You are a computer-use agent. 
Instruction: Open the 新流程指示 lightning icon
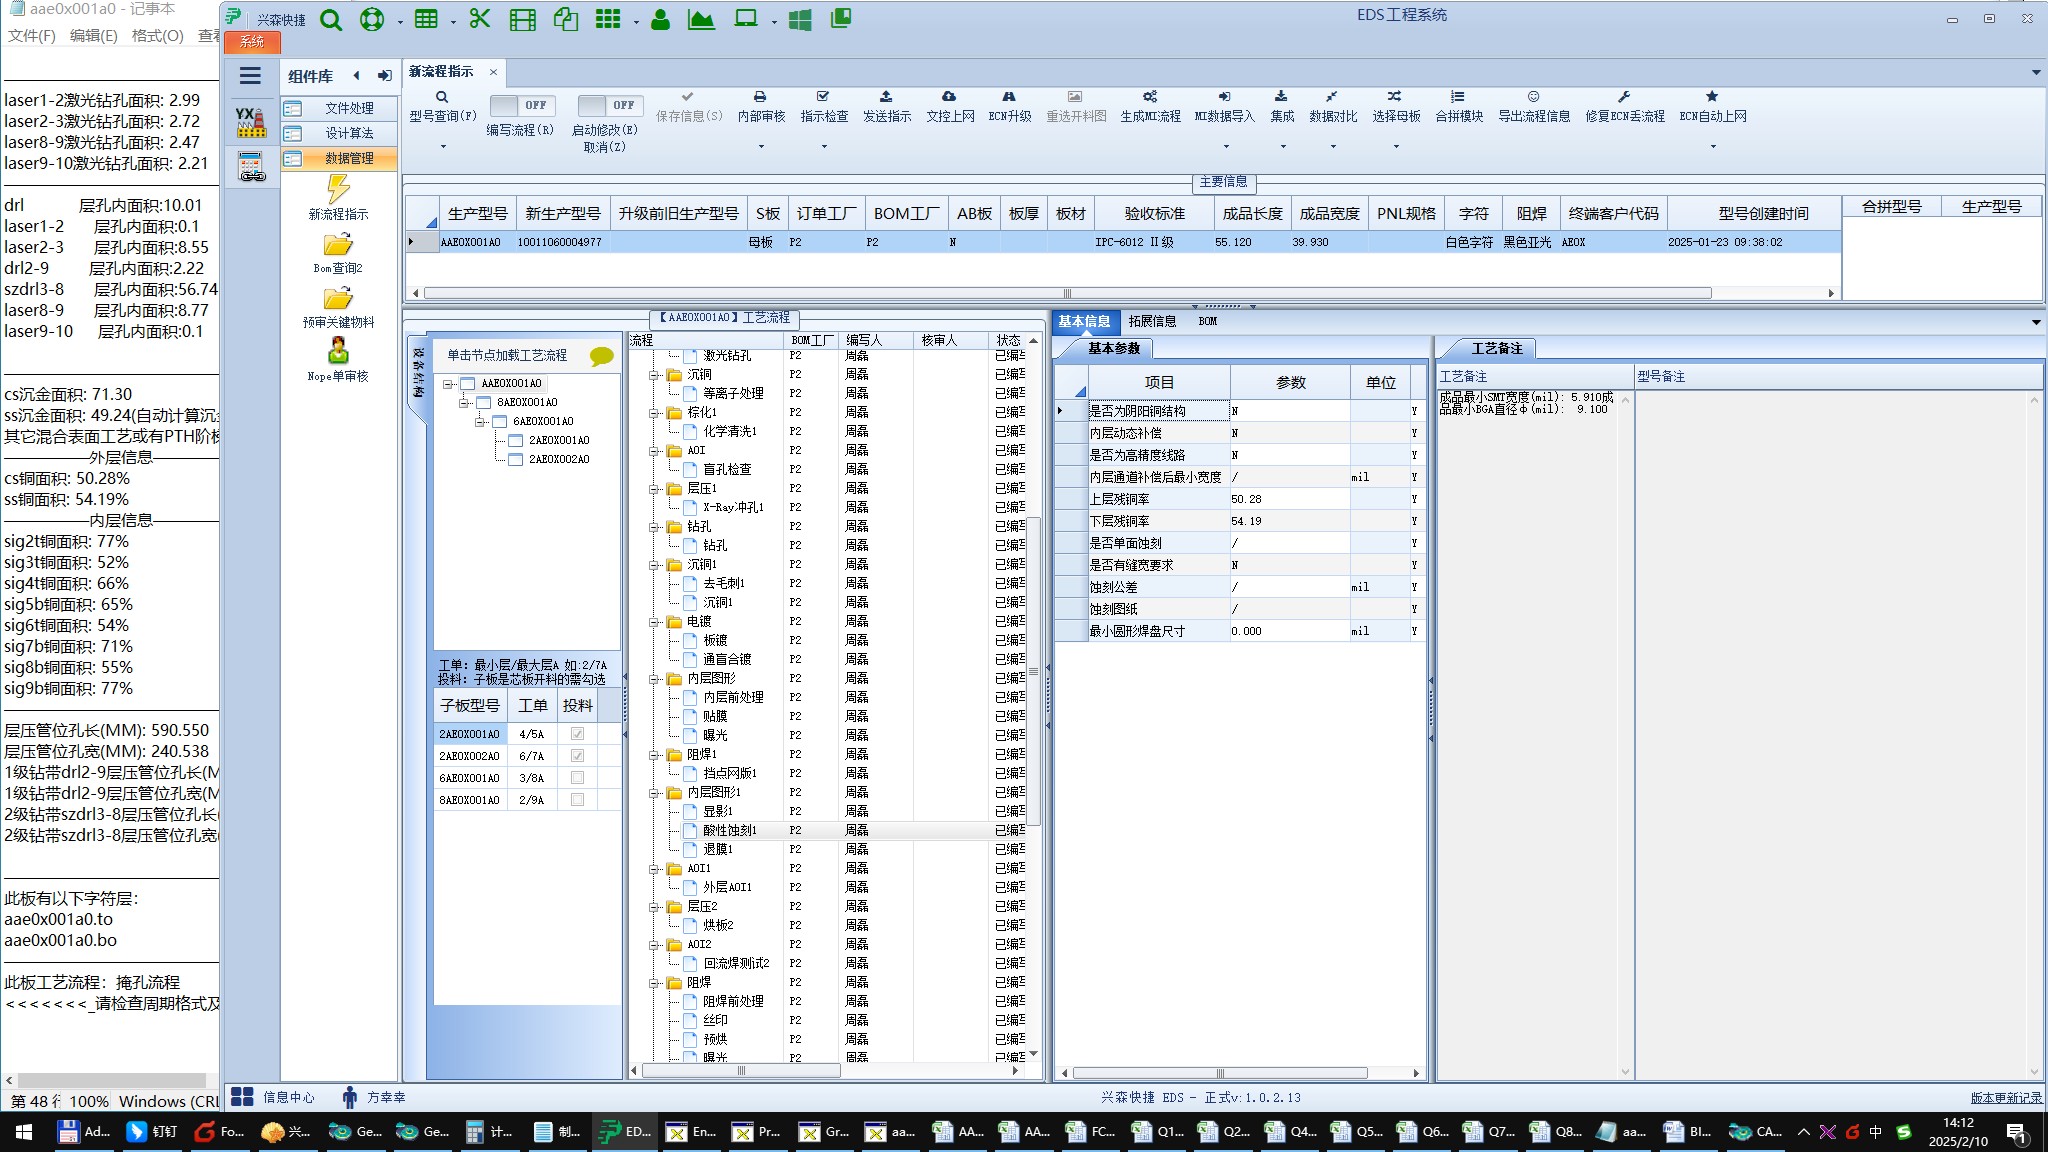click(338, 189)
